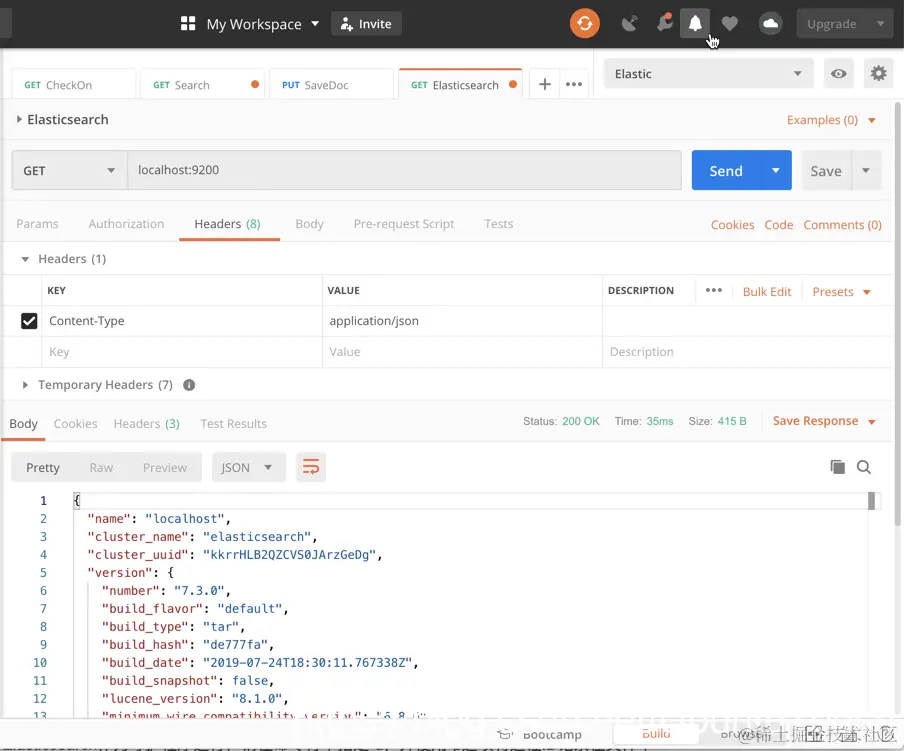Click the empty Description header field
The image size is (904, 751).
[747, 352]
